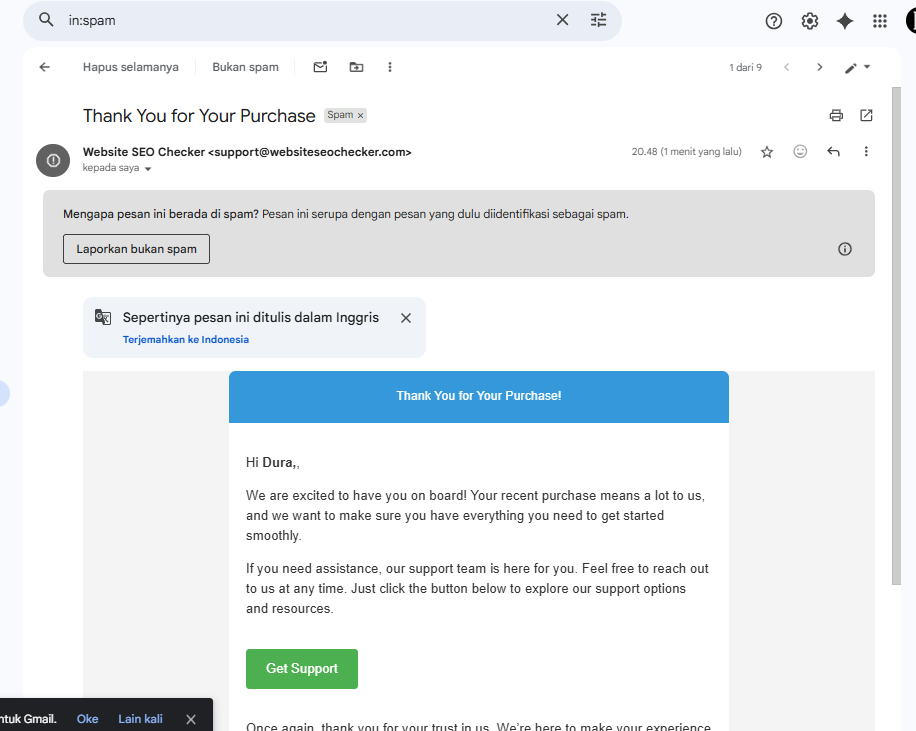Click the green 'Get Support' button
The height and width of the screenshot is (731, 916).
pos(302,669)
